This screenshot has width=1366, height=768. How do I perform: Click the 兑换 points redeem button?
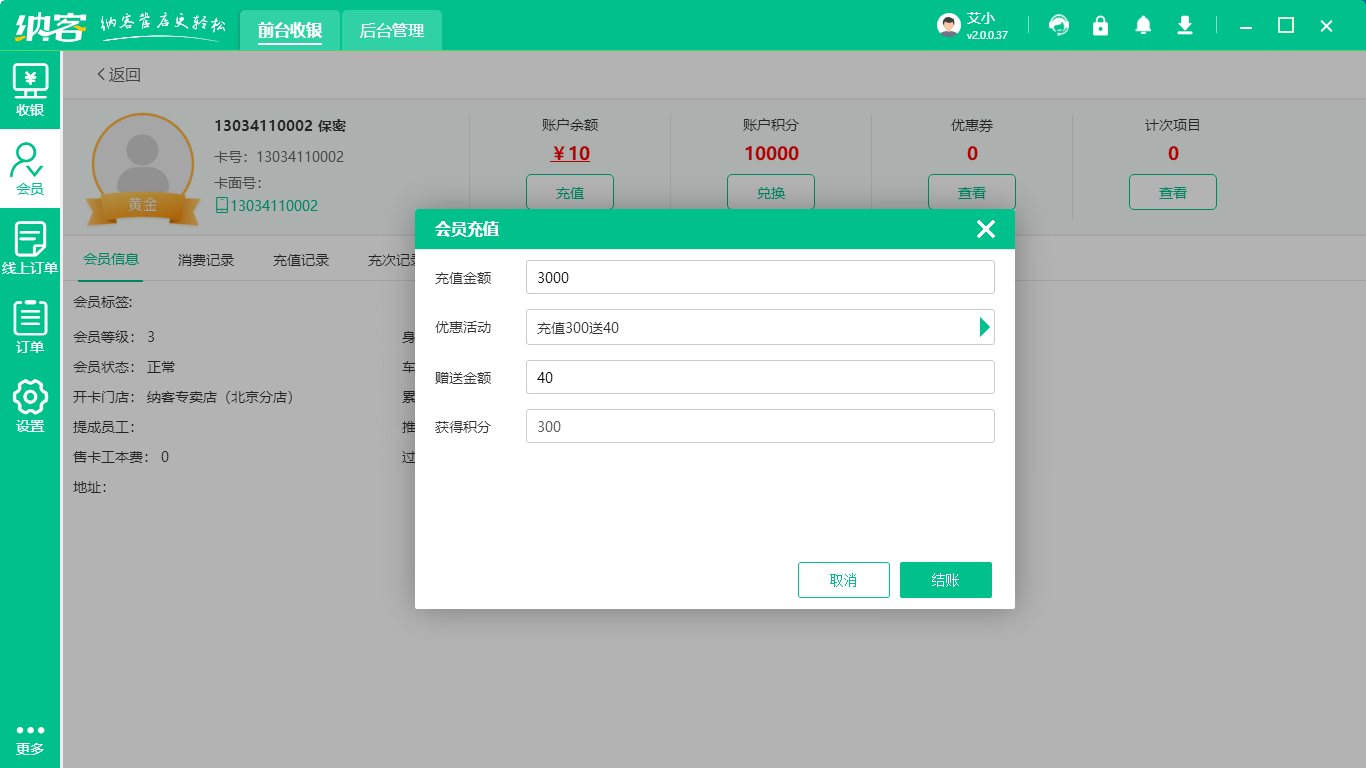click(771, 191)
